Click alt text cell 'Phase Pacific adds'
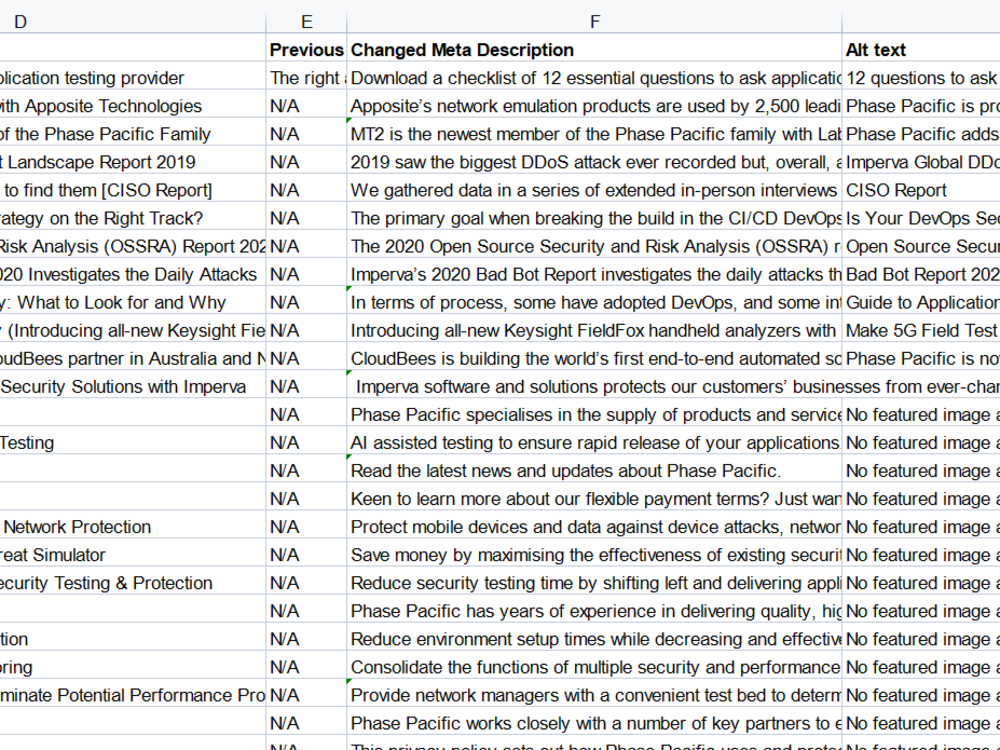This screenshot has width=1000, height=750. tap(921, 134)
